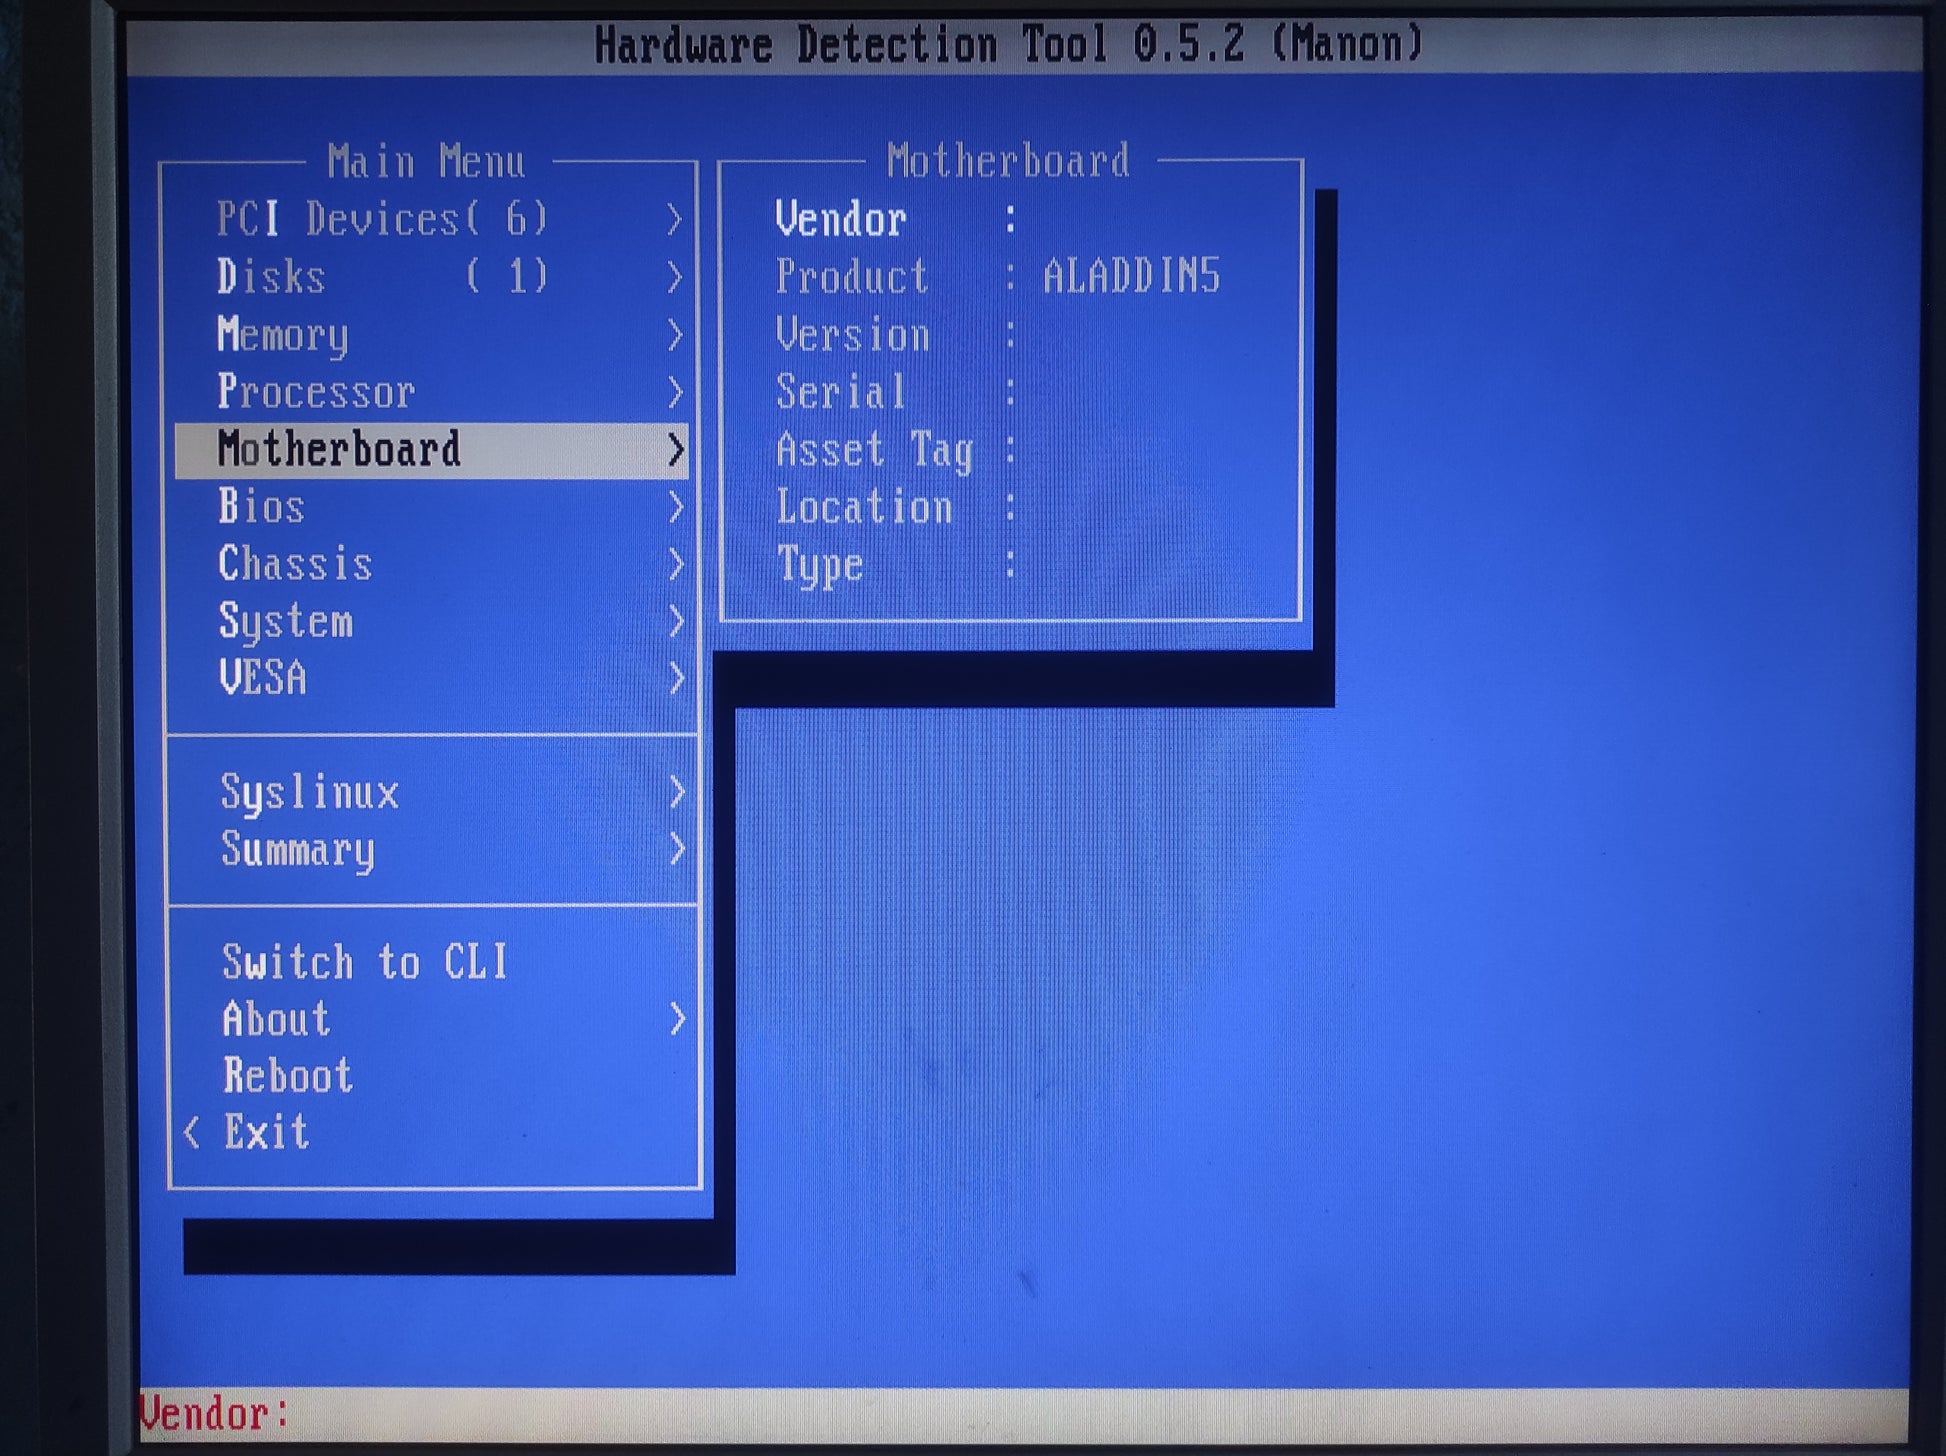Click Switch to CLI option

[365, 962]
